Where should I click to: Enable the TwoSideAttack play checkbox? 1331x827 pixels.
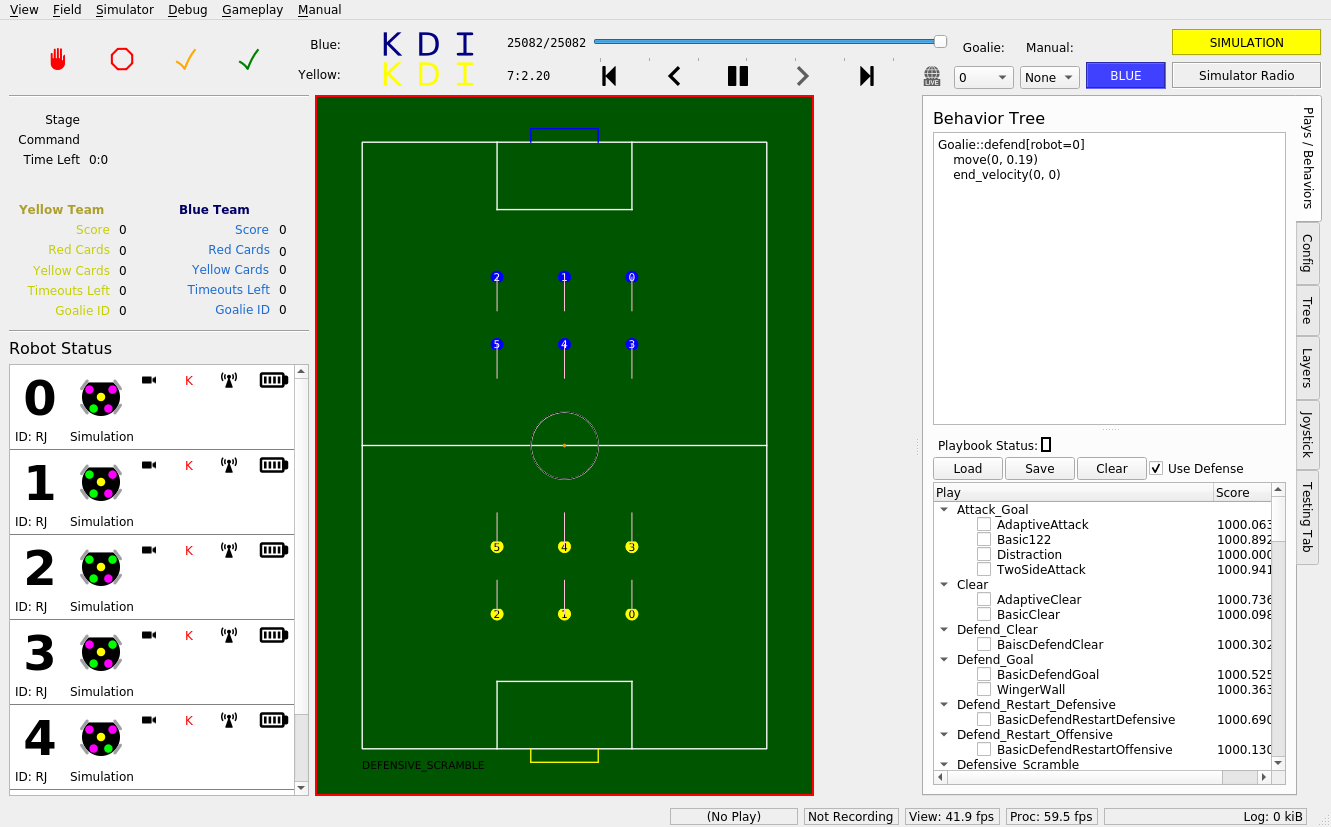(984, 569)
